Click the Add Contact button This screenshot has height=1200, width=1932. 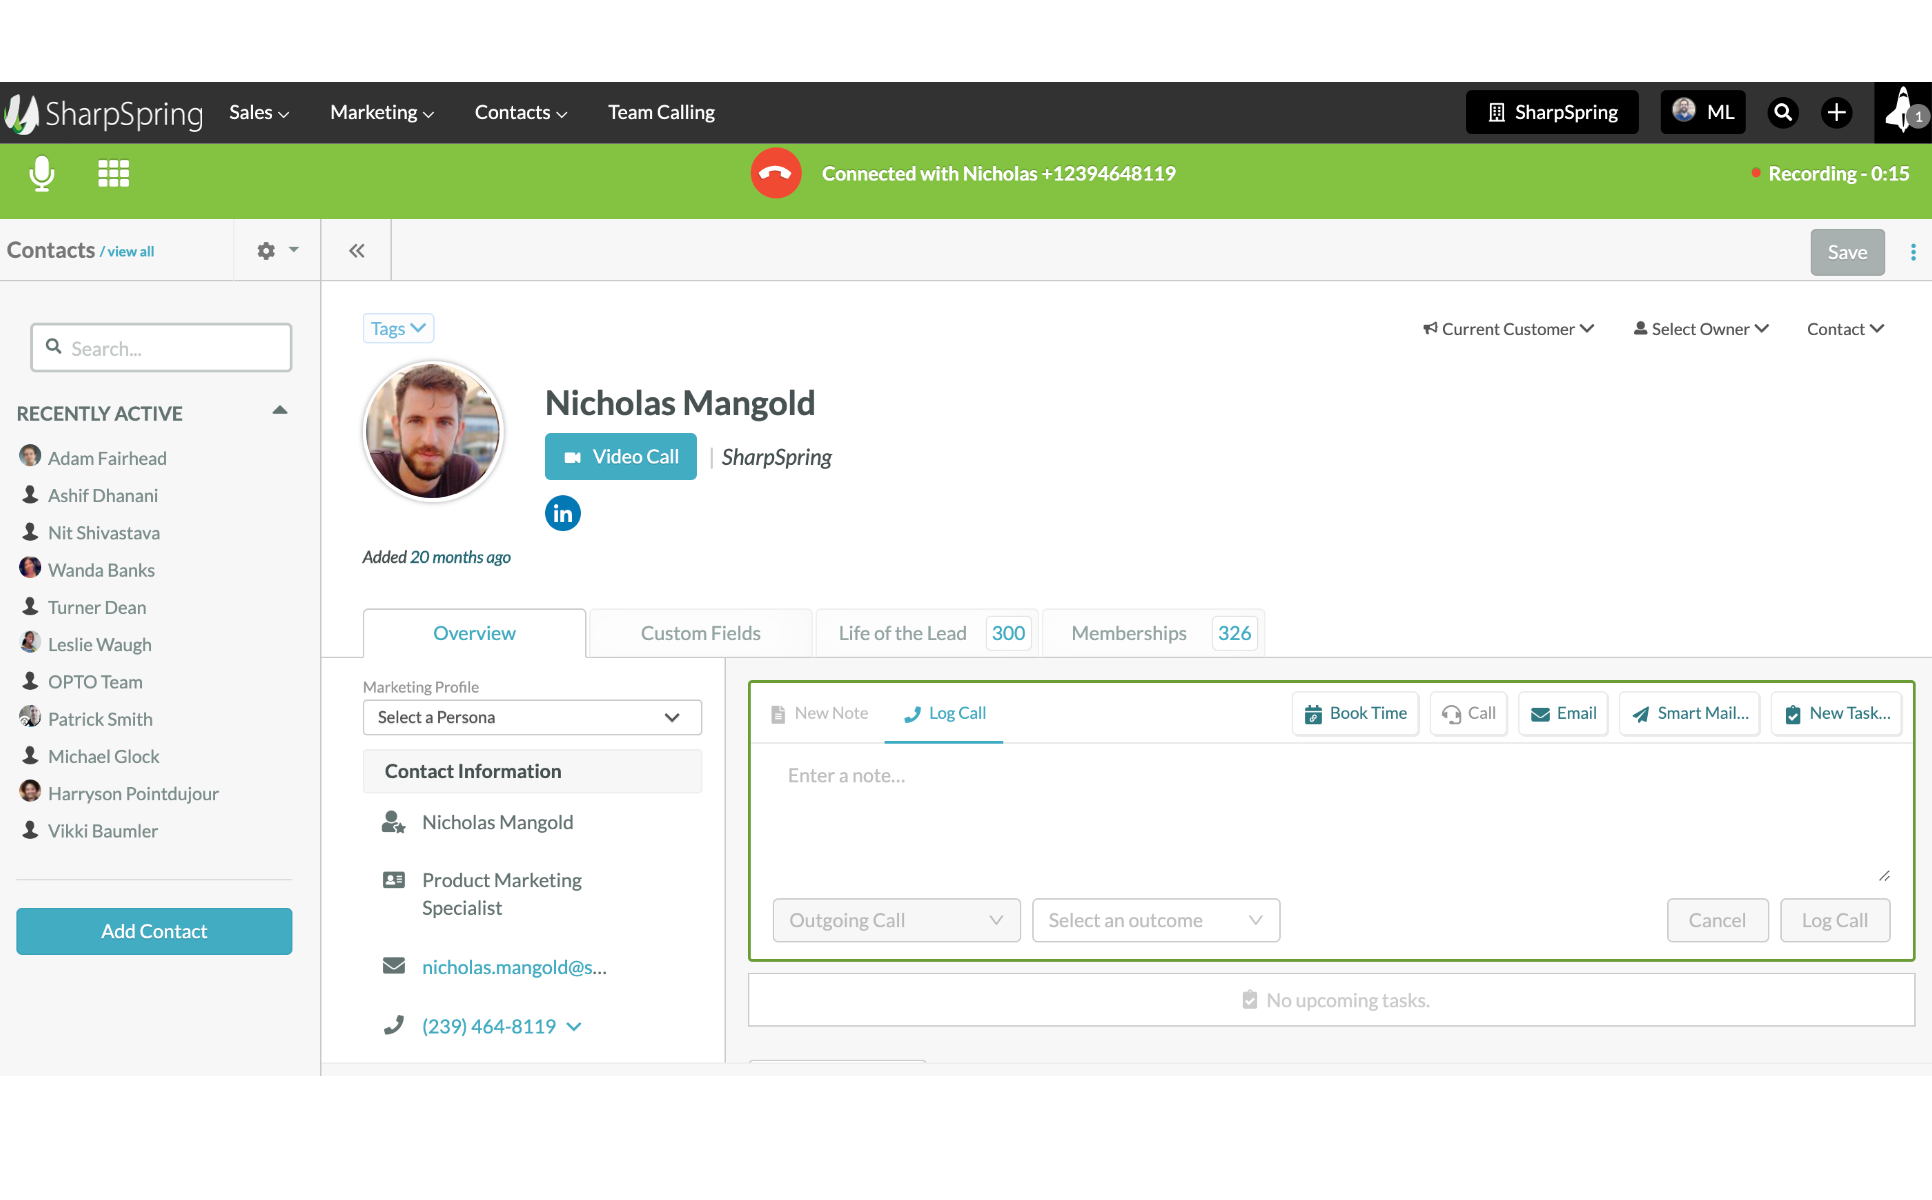[x=154, y=931]
